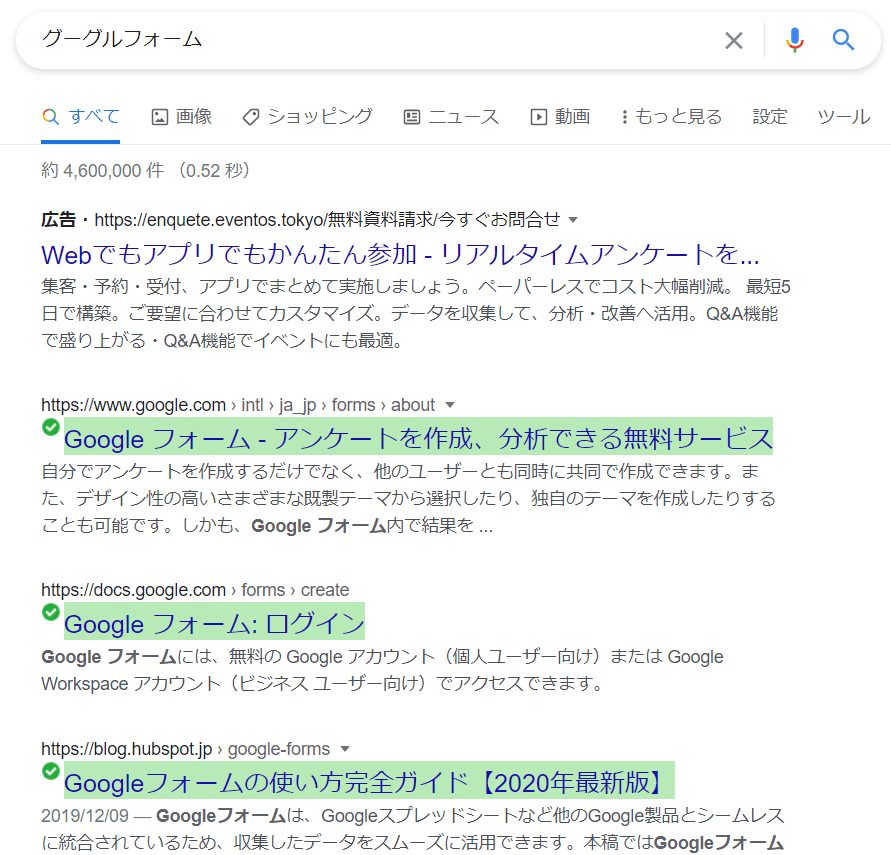Screen dimensions: 891x855
Task: Open Googleフォームの使い方完全ガイド result
Action: point(369,781)
